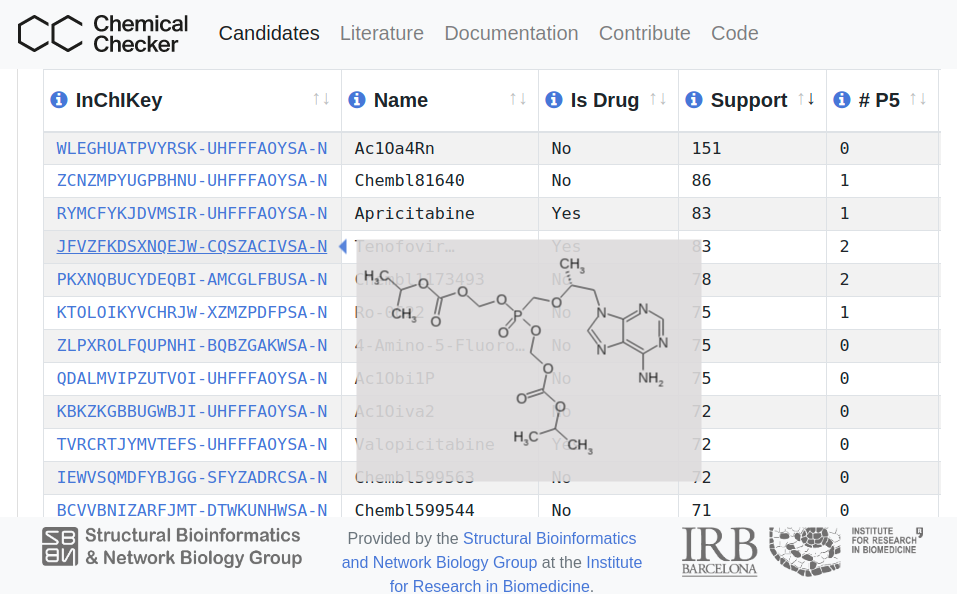This screenshot has height=594, width=957.
Task: Click the IRB Barcelona logo
Action: click(x=719, y=551)
